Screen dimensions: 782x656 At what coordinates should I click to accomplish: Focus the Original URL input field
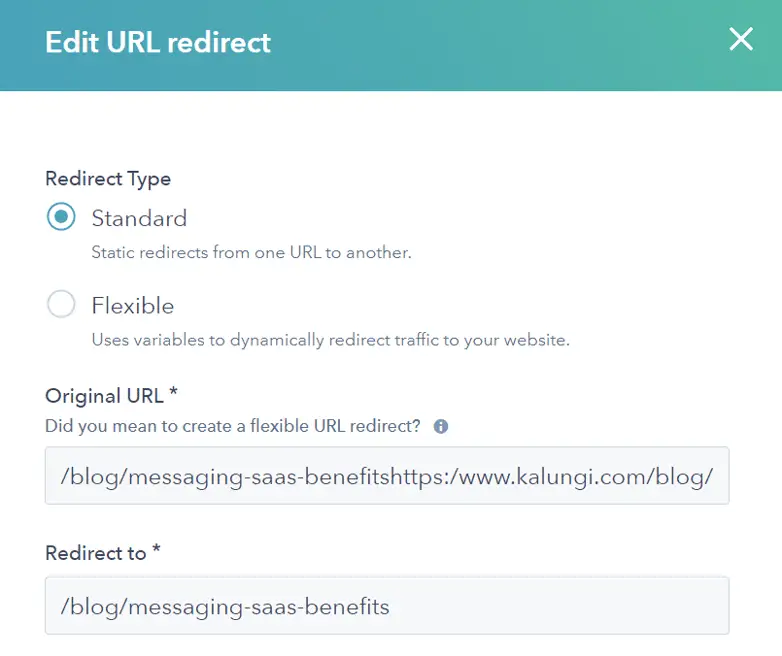pyautogui.click(x=387, y=476)
